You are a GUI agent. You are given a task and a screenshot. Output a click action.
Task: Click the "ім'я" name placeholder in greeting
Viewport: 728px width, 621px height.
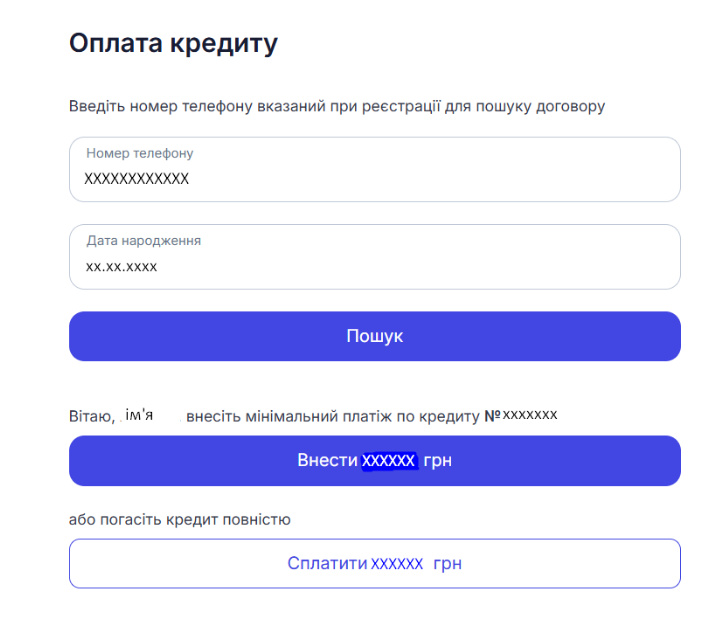140,415
